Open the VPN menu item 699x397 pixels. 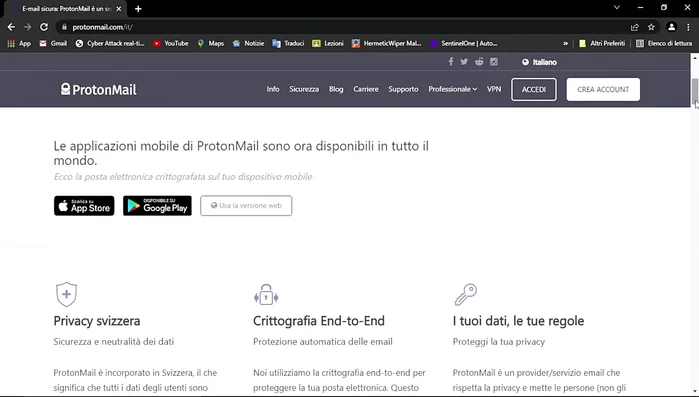point(494,89)
